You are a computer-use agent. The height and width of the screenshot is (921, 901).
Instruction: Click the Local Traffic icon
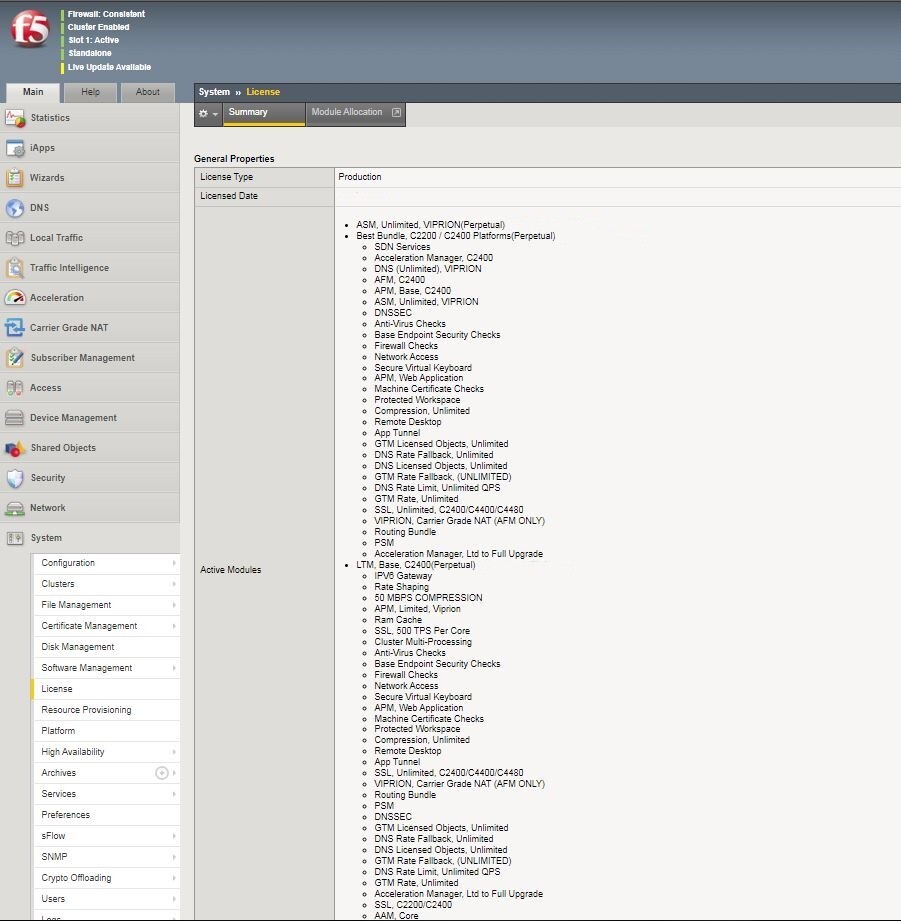15,238
